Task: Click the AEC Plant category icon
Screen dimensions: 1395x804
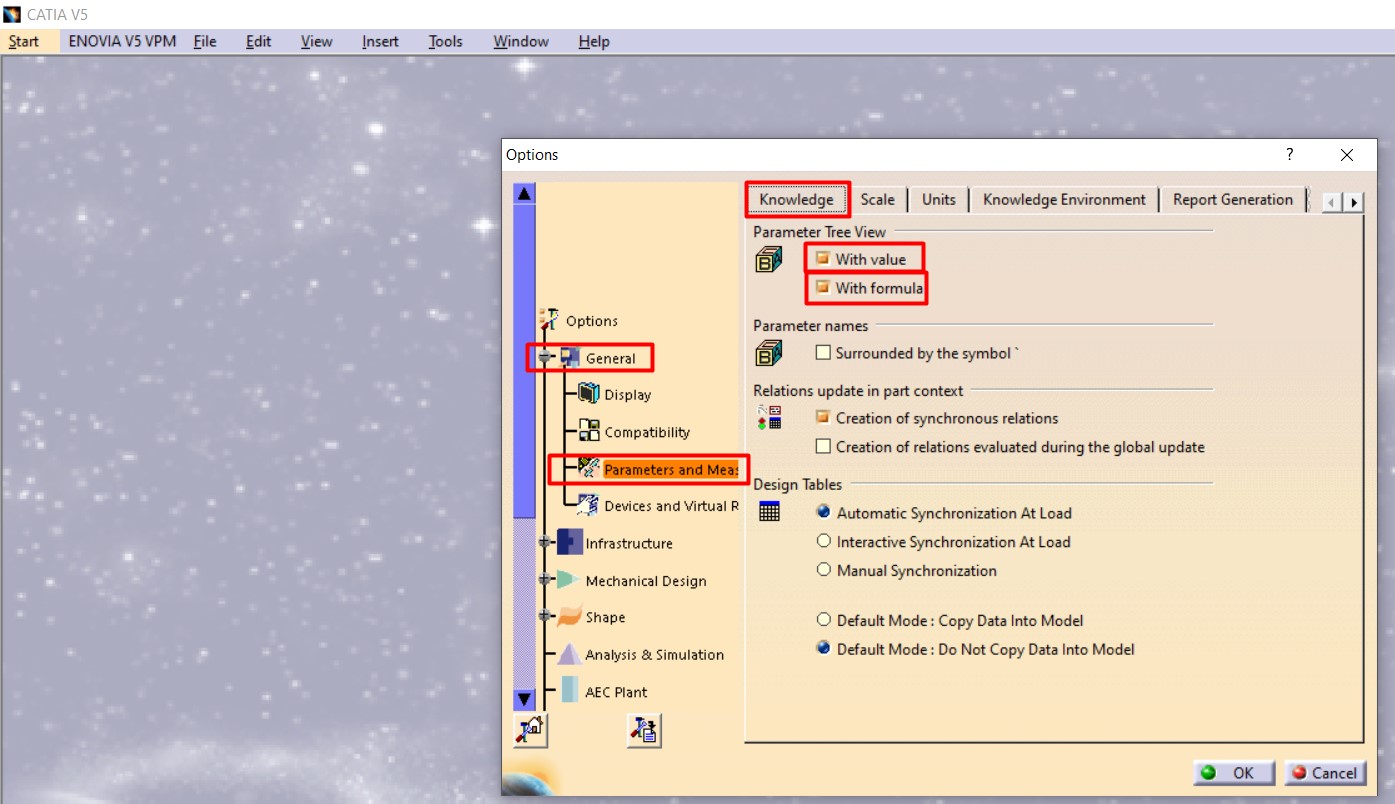Action: click(x=569, y=691)
